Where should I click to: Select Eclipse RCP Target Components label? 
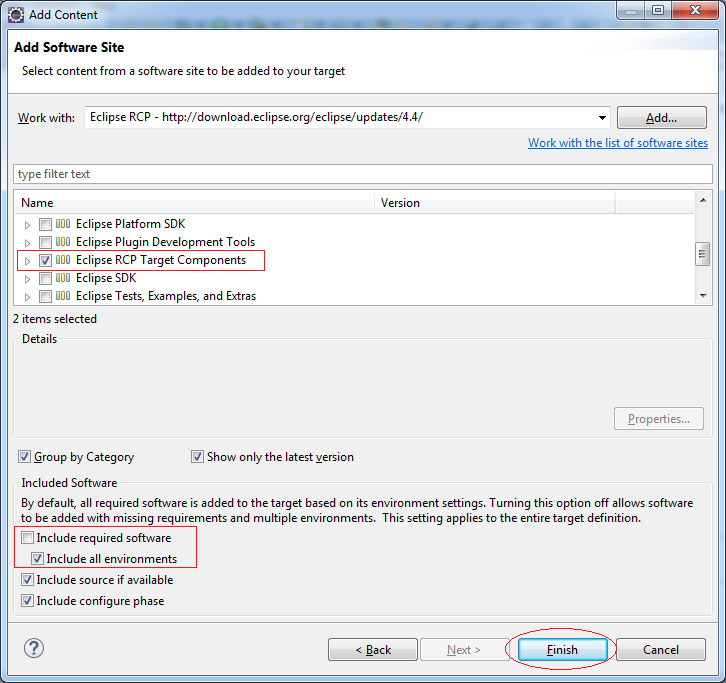pyautogui.click(x=161, y=260)
